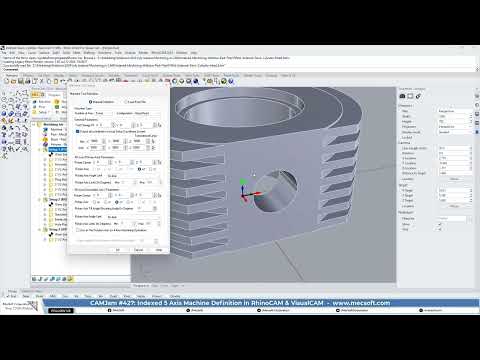Switch to the Standard toolbar tab

pyautogui.click(x=12, y=75)
